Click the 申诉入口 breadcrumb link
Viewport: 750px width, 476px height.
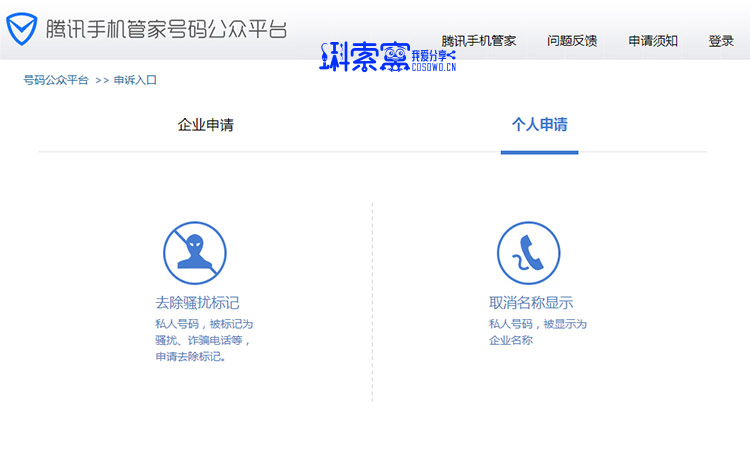(135, 80)
